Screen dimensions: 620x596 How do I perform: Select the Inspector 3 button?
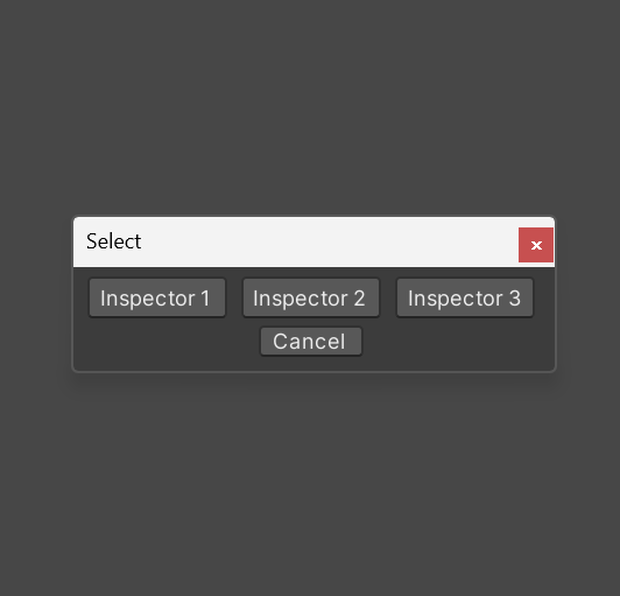(465, 298)
